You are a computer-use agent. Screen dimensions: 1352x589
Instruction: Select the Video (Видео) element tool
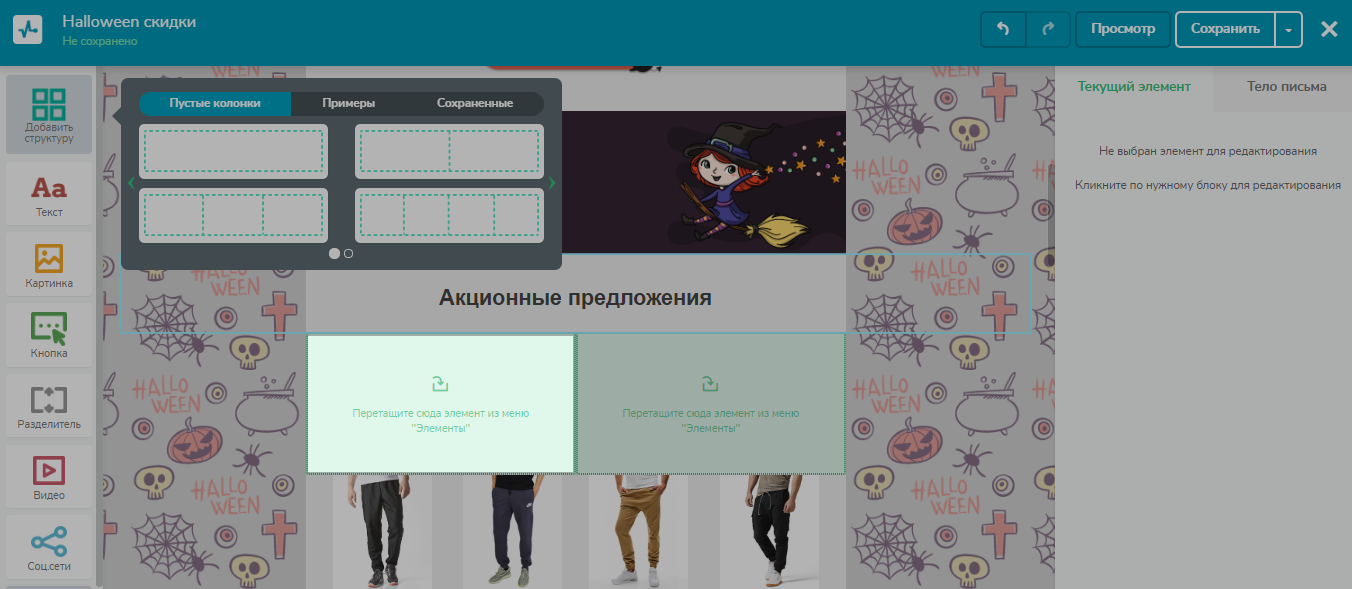[x=48, y=477]
